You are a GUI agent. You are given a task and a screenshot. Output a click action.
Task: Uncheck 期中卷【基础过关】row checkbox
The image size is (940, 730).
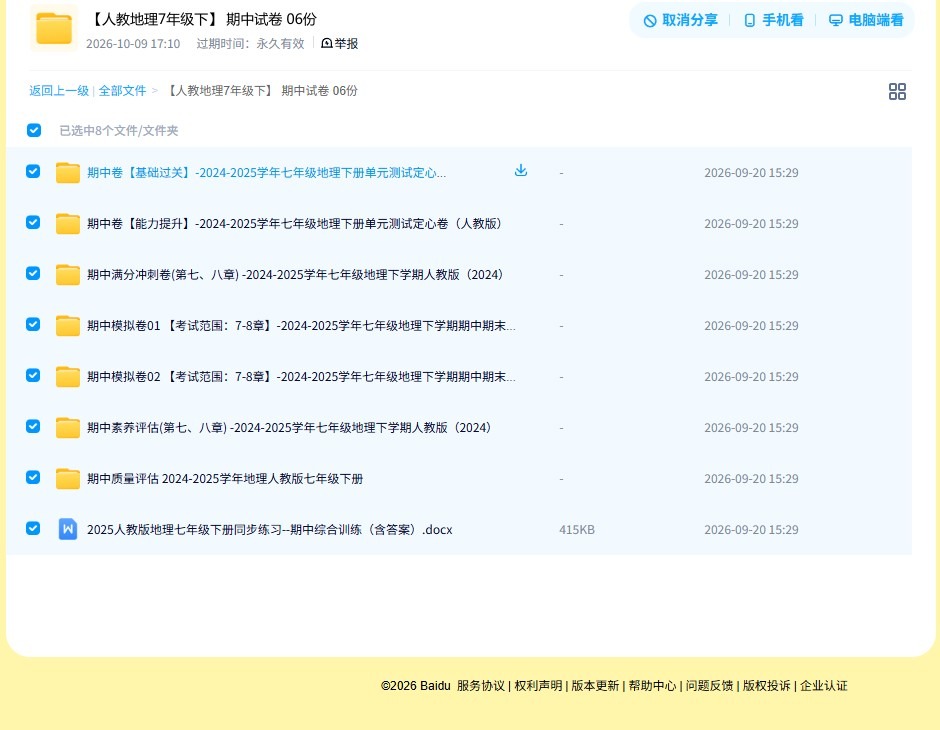33,171
